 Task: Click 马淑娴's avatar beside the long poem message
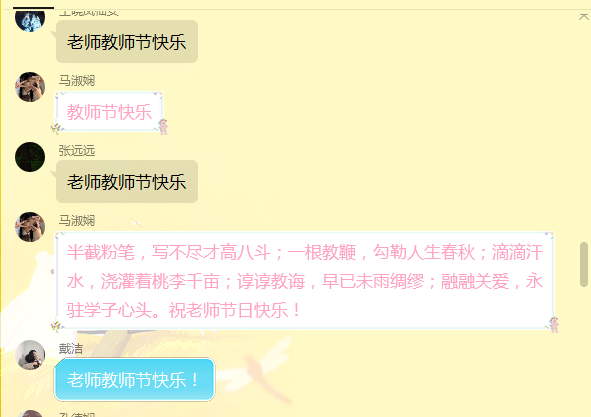[30, 227]
